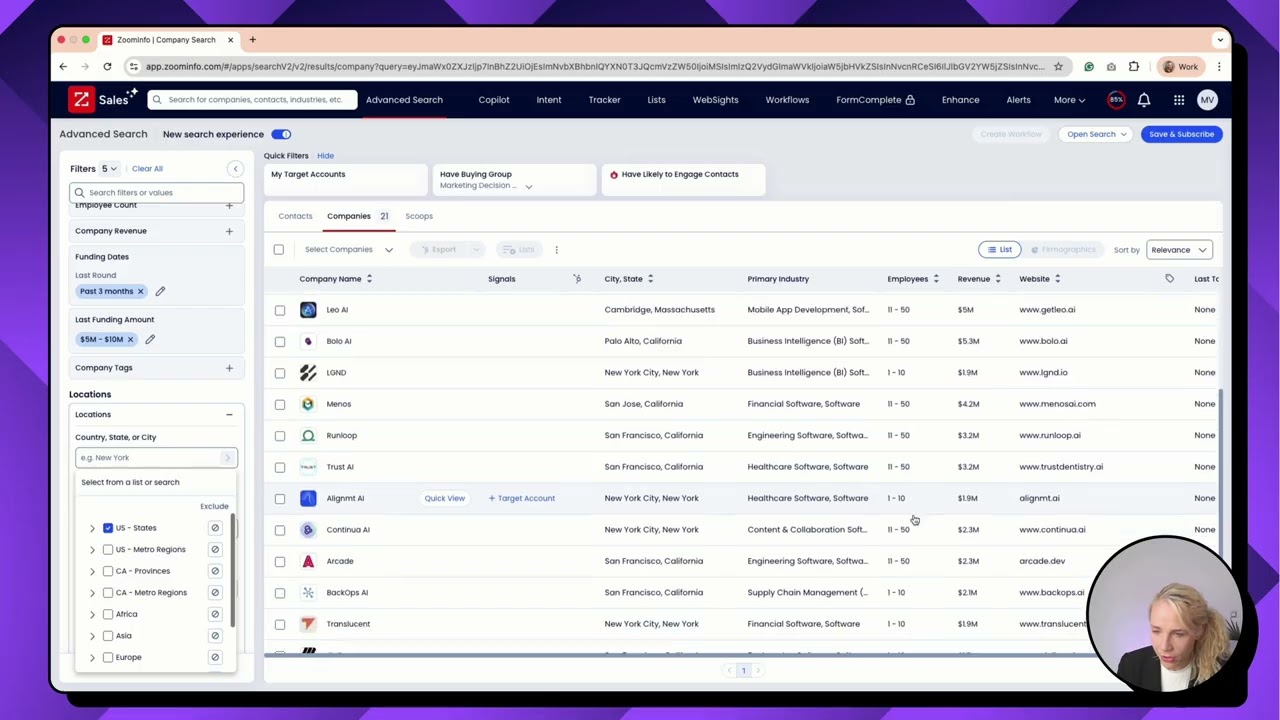Viewport: 1280px width, 720px height.
Task: Select the Leo AI row checkbox
Action: point(280,310)
